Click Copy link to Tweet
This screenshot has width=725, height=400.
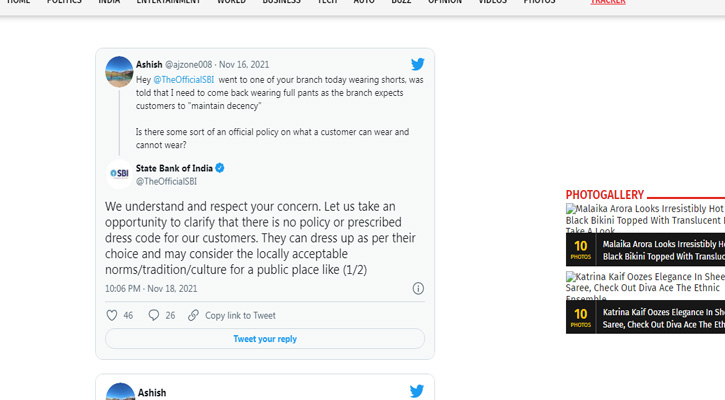click(x=240, y=315)
